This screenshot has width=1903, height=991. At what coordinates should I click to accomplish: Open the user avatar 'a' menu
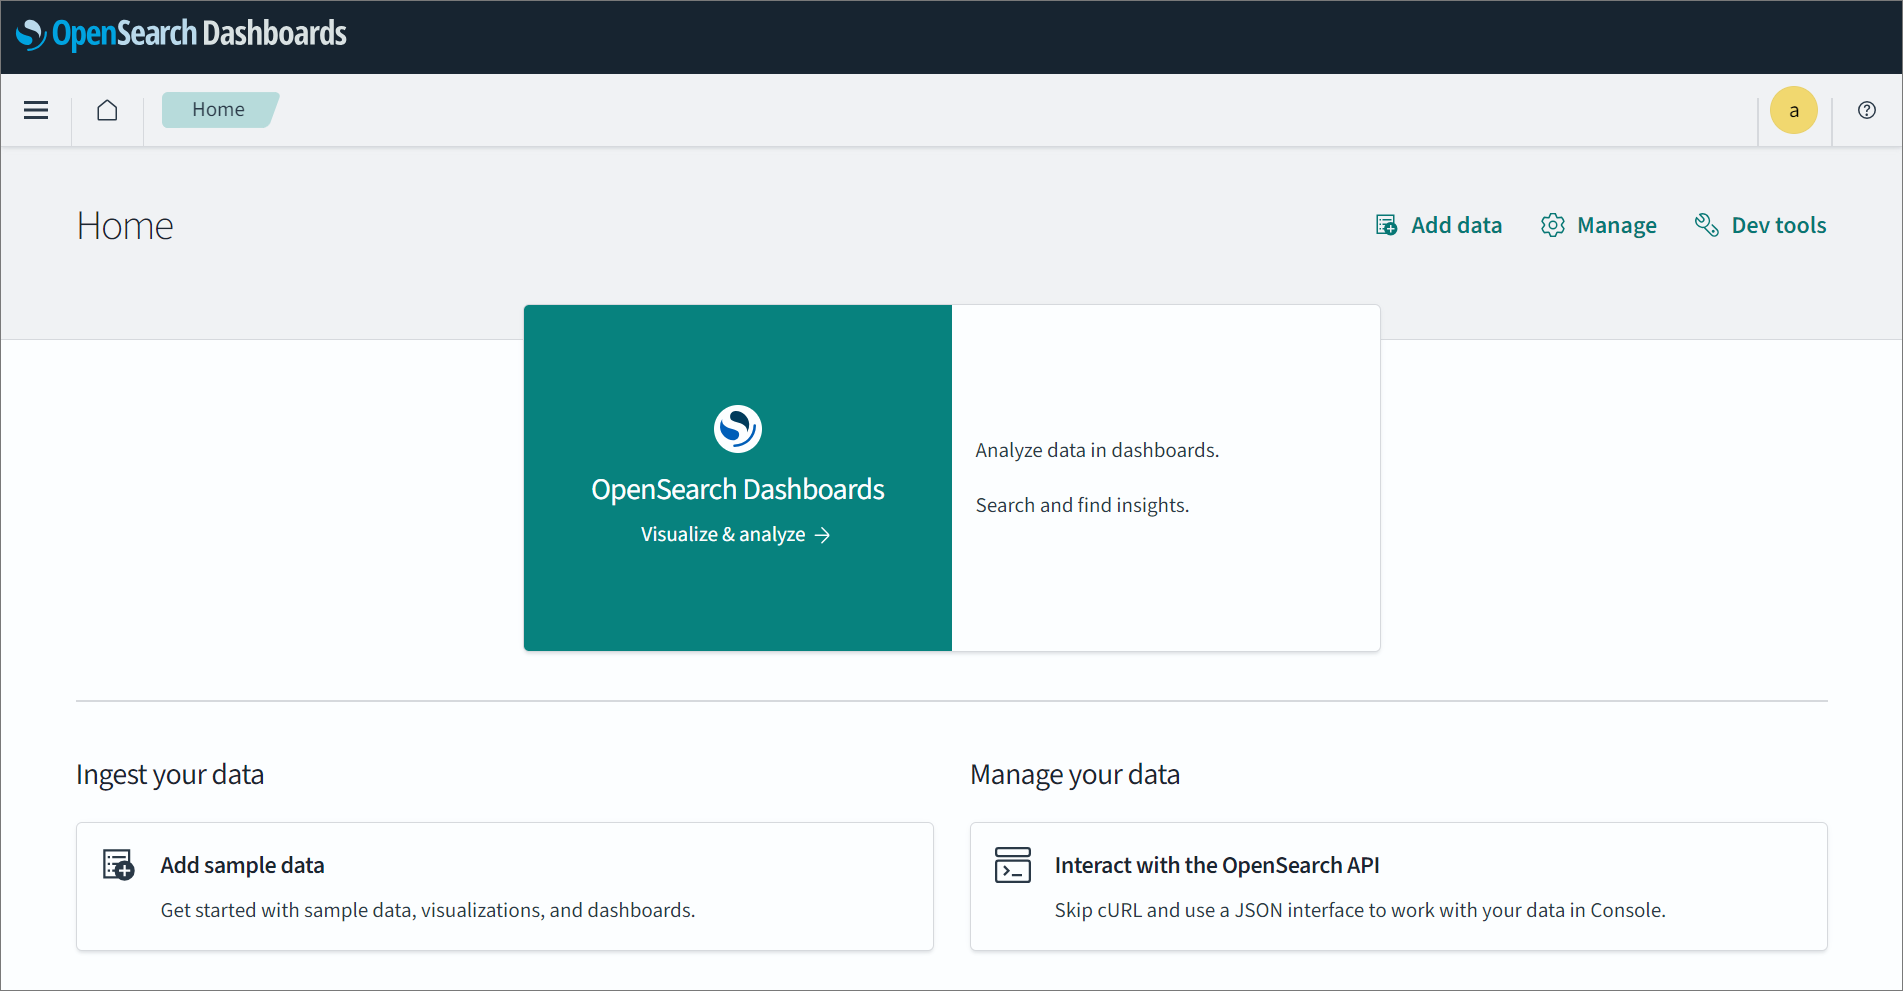1793,110
